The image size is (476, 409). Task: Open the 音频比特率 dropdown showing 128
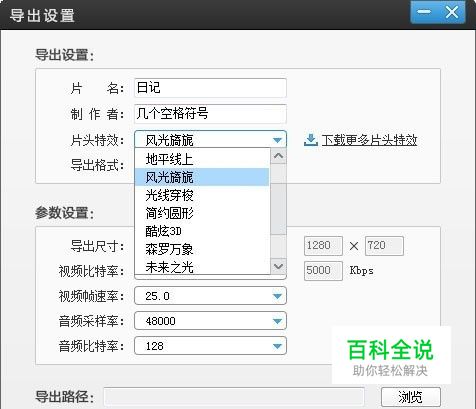click(210, 346)
